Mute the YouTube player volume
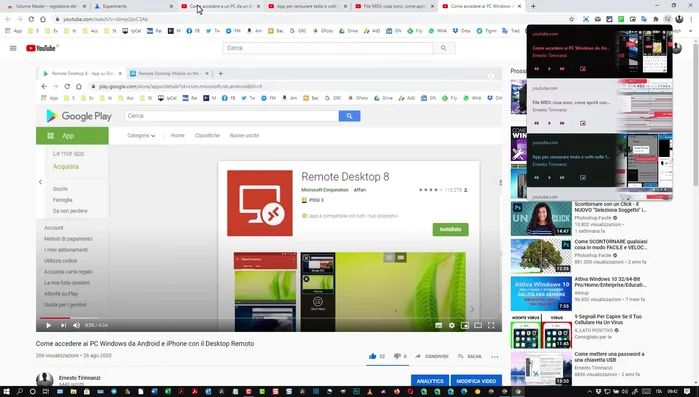 point(76,325)
